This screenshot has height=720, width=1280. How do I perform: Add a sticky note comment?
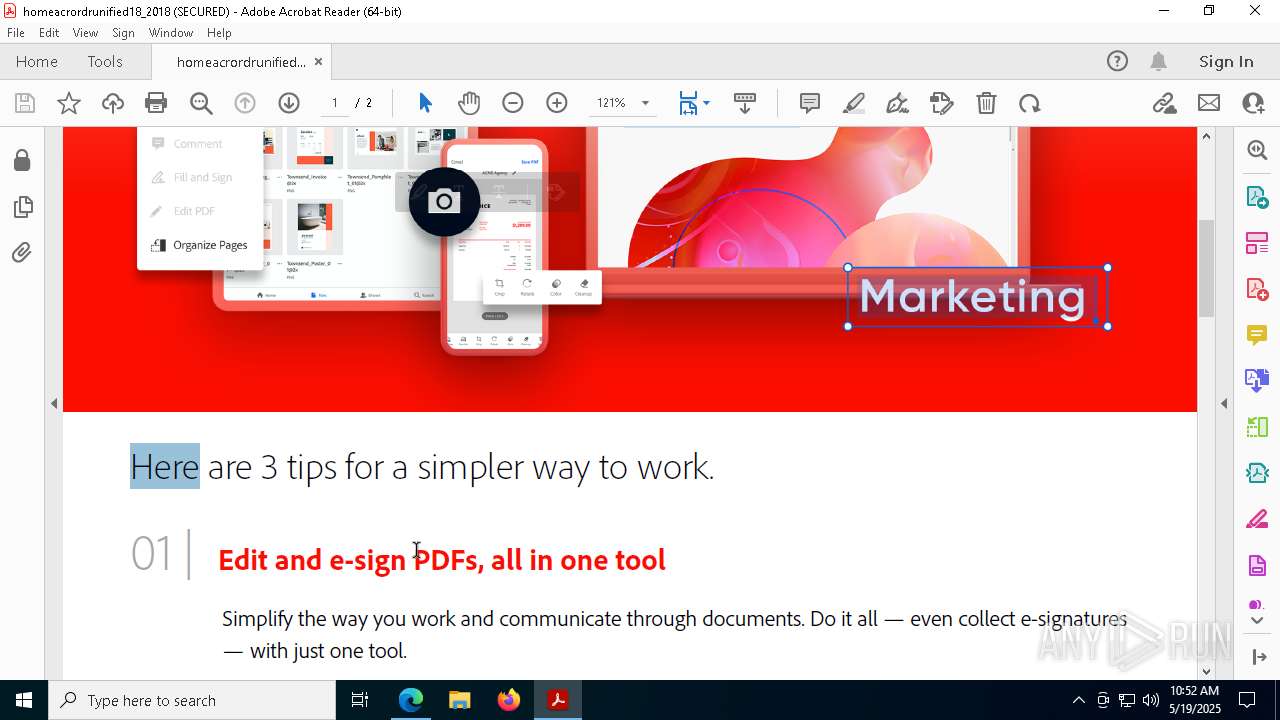tap(810, 103)
